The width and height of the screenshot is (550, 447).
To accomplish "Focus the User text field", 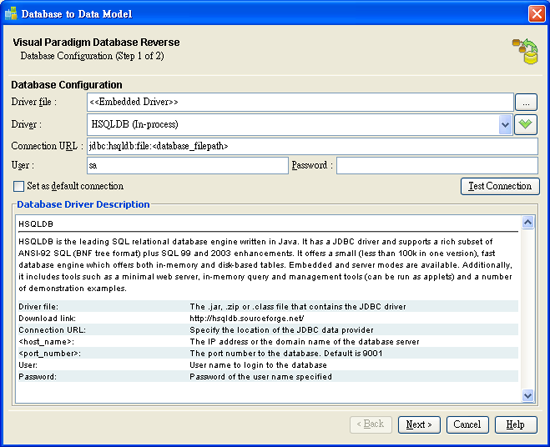I will click(x=188, y=165).
